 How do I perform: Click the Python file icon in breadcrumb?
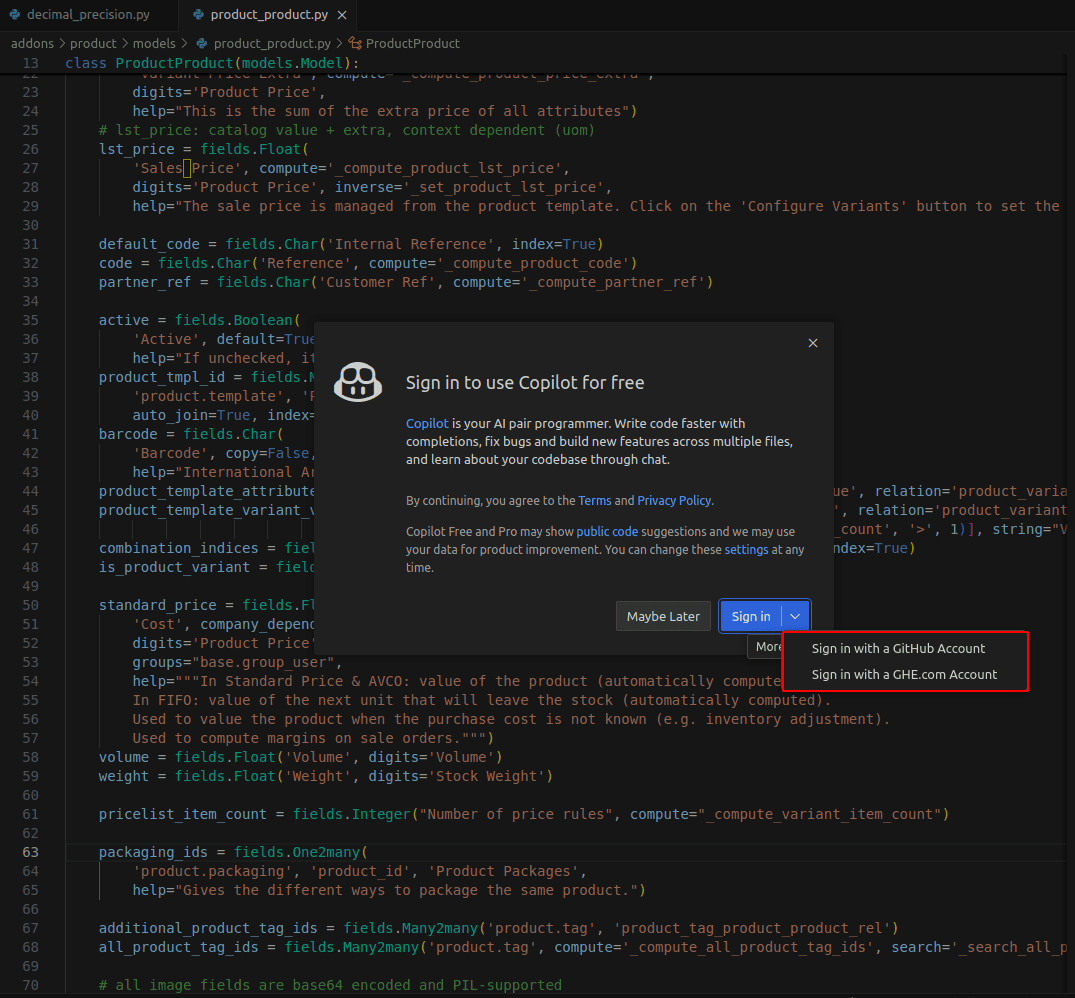(x=202, y=43)
